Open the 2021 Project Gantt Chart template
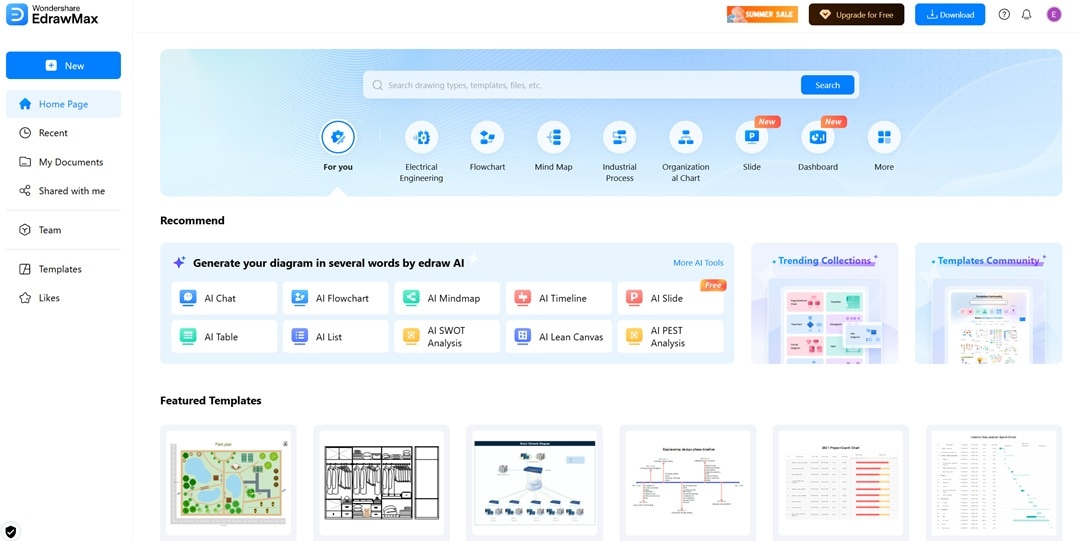 coord(840,483)
